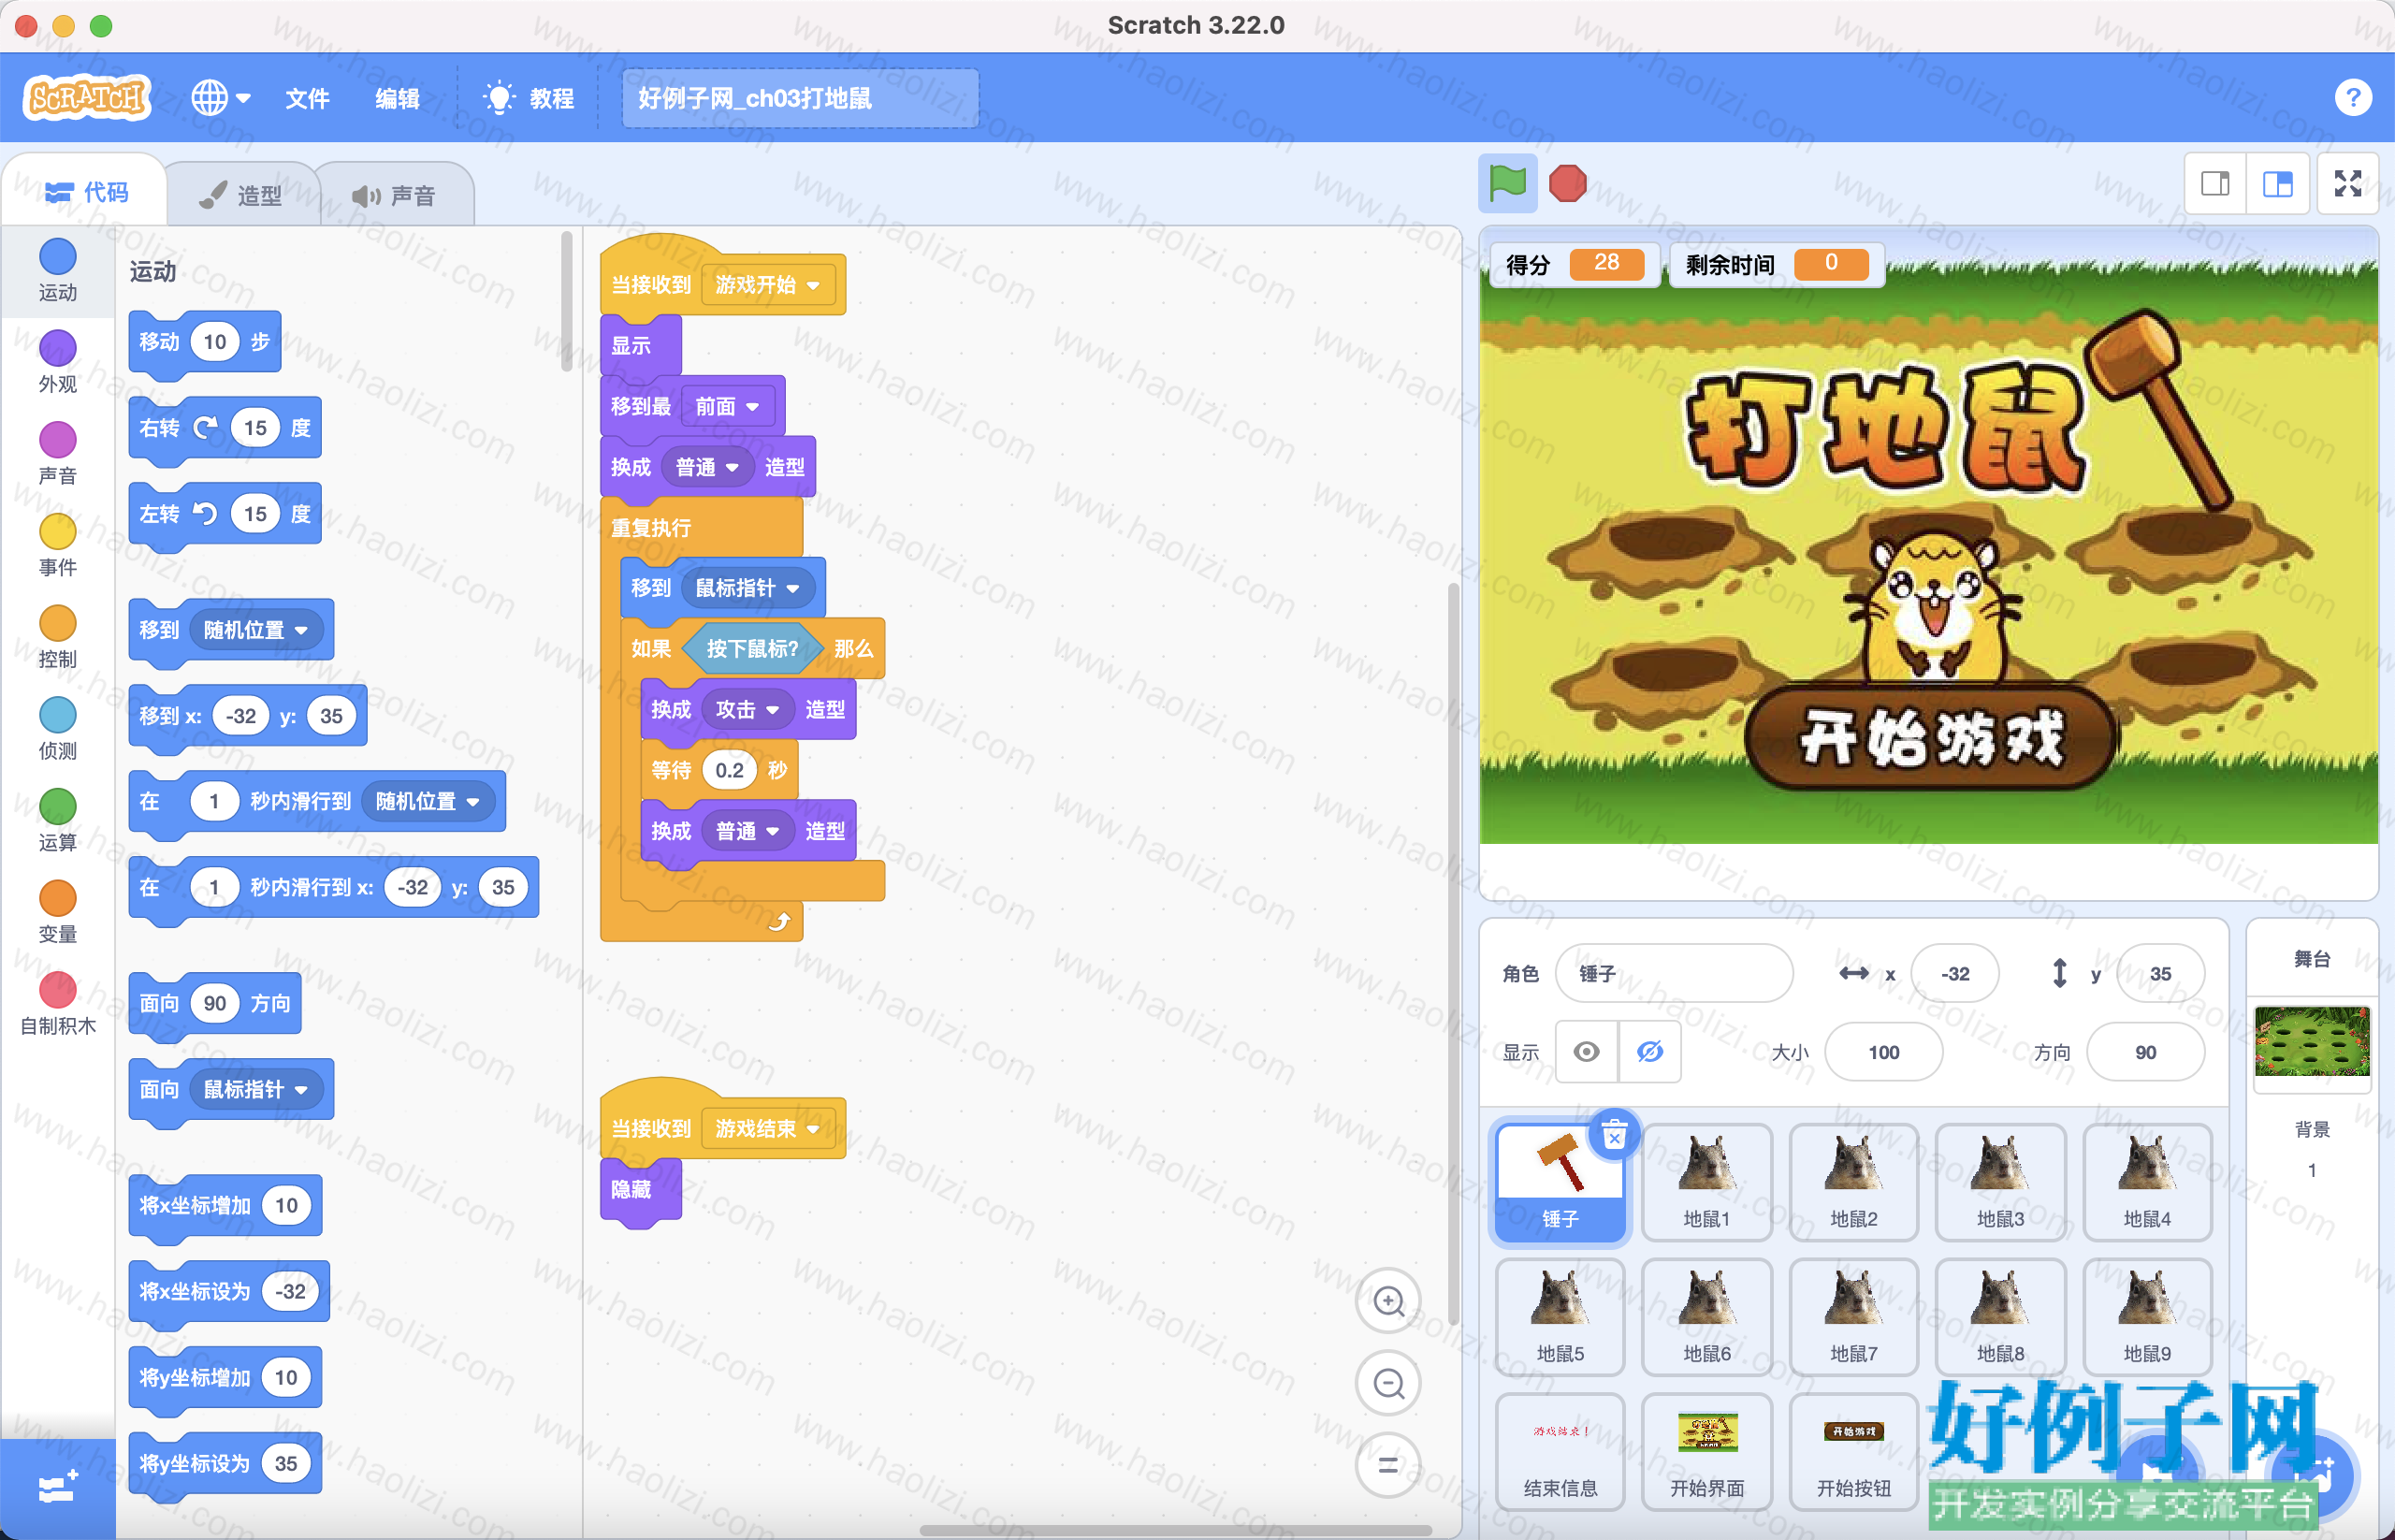Open the add extension button
This screenshot has height=1540, width=2395.
click(57, 1488)
